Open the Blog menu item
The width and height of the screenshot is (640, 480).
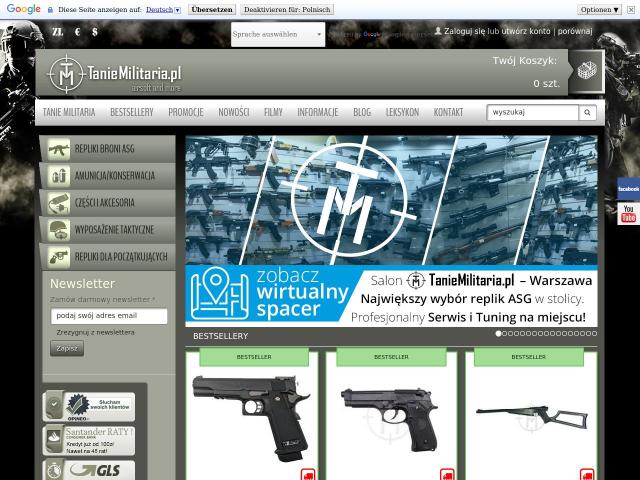pyautogui.click(x=362, y=112)
